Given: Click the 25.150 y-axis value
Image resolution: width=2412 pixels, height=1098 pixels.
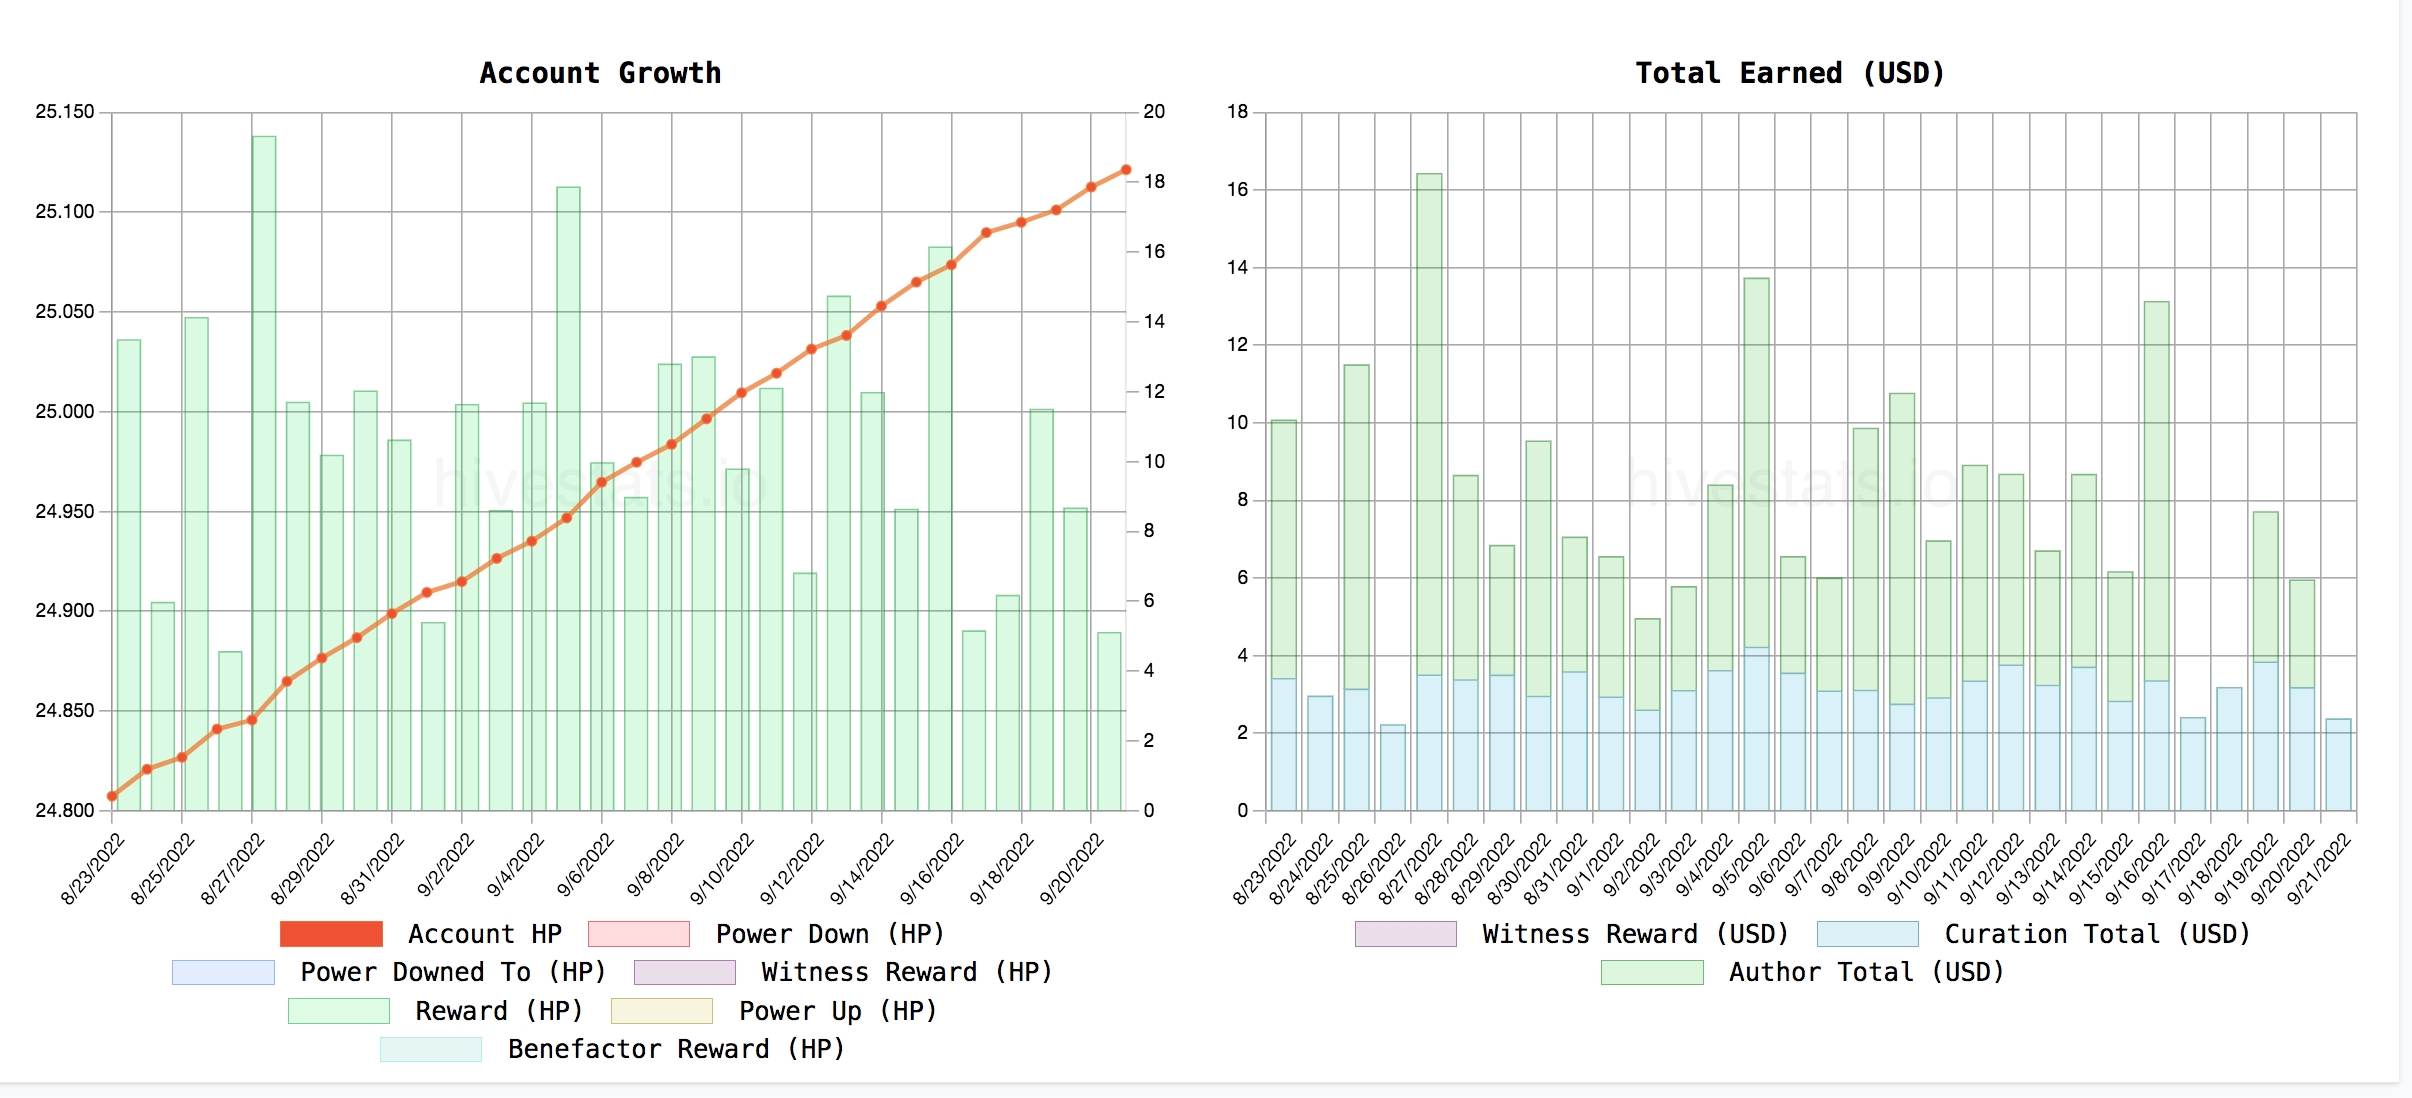Looking at the screenshot, I should tap(65, 112).
